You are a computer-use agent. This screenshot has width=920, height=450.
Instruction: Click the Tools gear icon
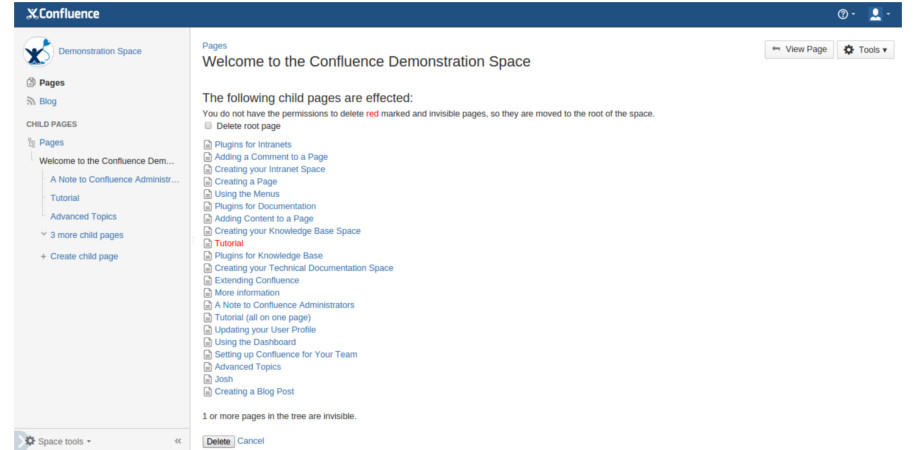click(x=848, y=50)
